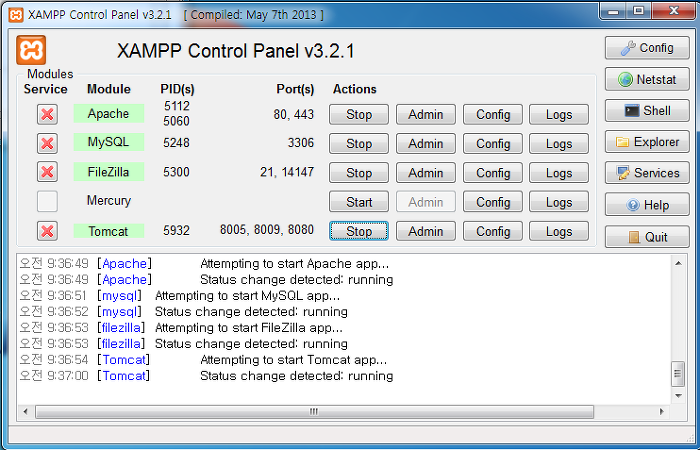Screen dimensions: 700x450
Task: Open Apache Config menu
Action: [493, 115]
